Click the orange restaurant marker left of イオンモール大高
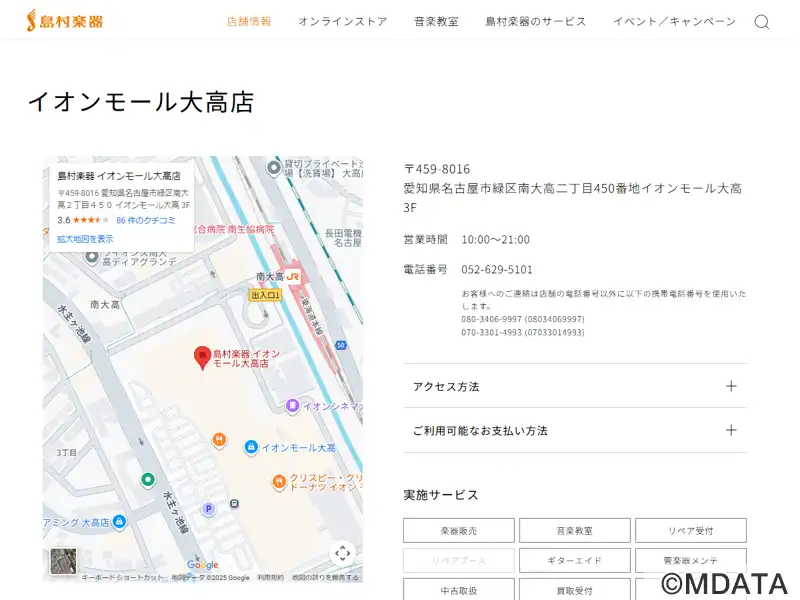 click(219, 440)
